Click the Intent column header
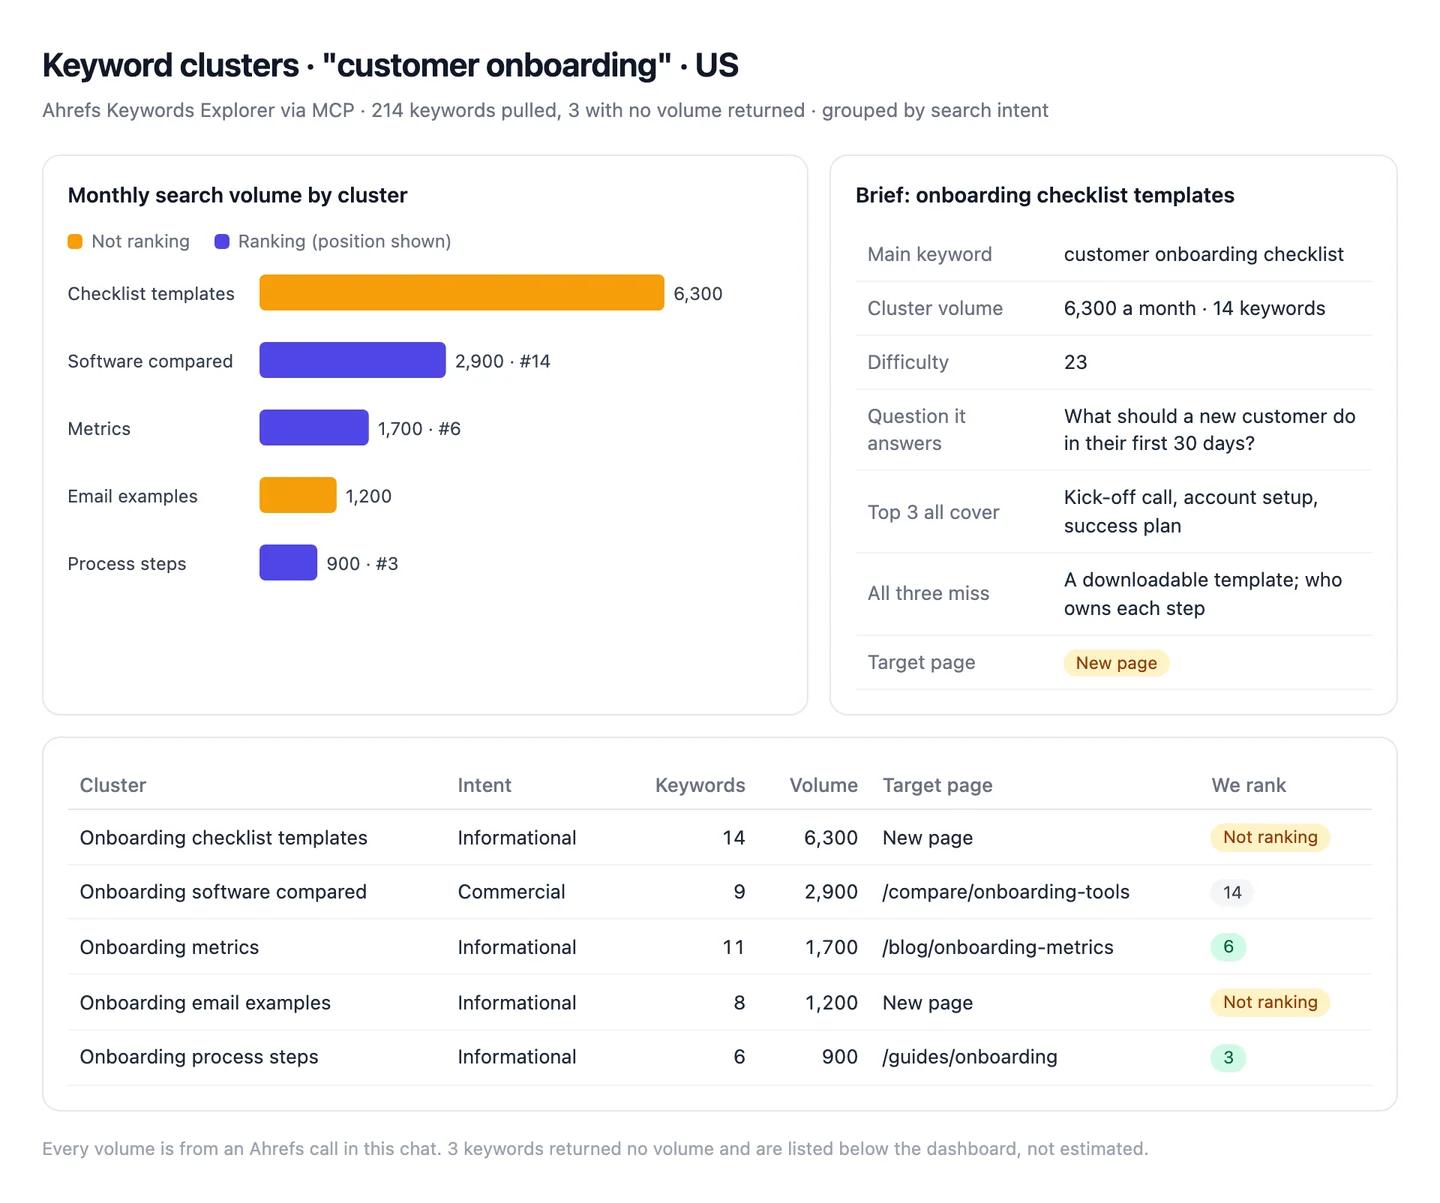1440x1203 pixels. coord(485,785)
